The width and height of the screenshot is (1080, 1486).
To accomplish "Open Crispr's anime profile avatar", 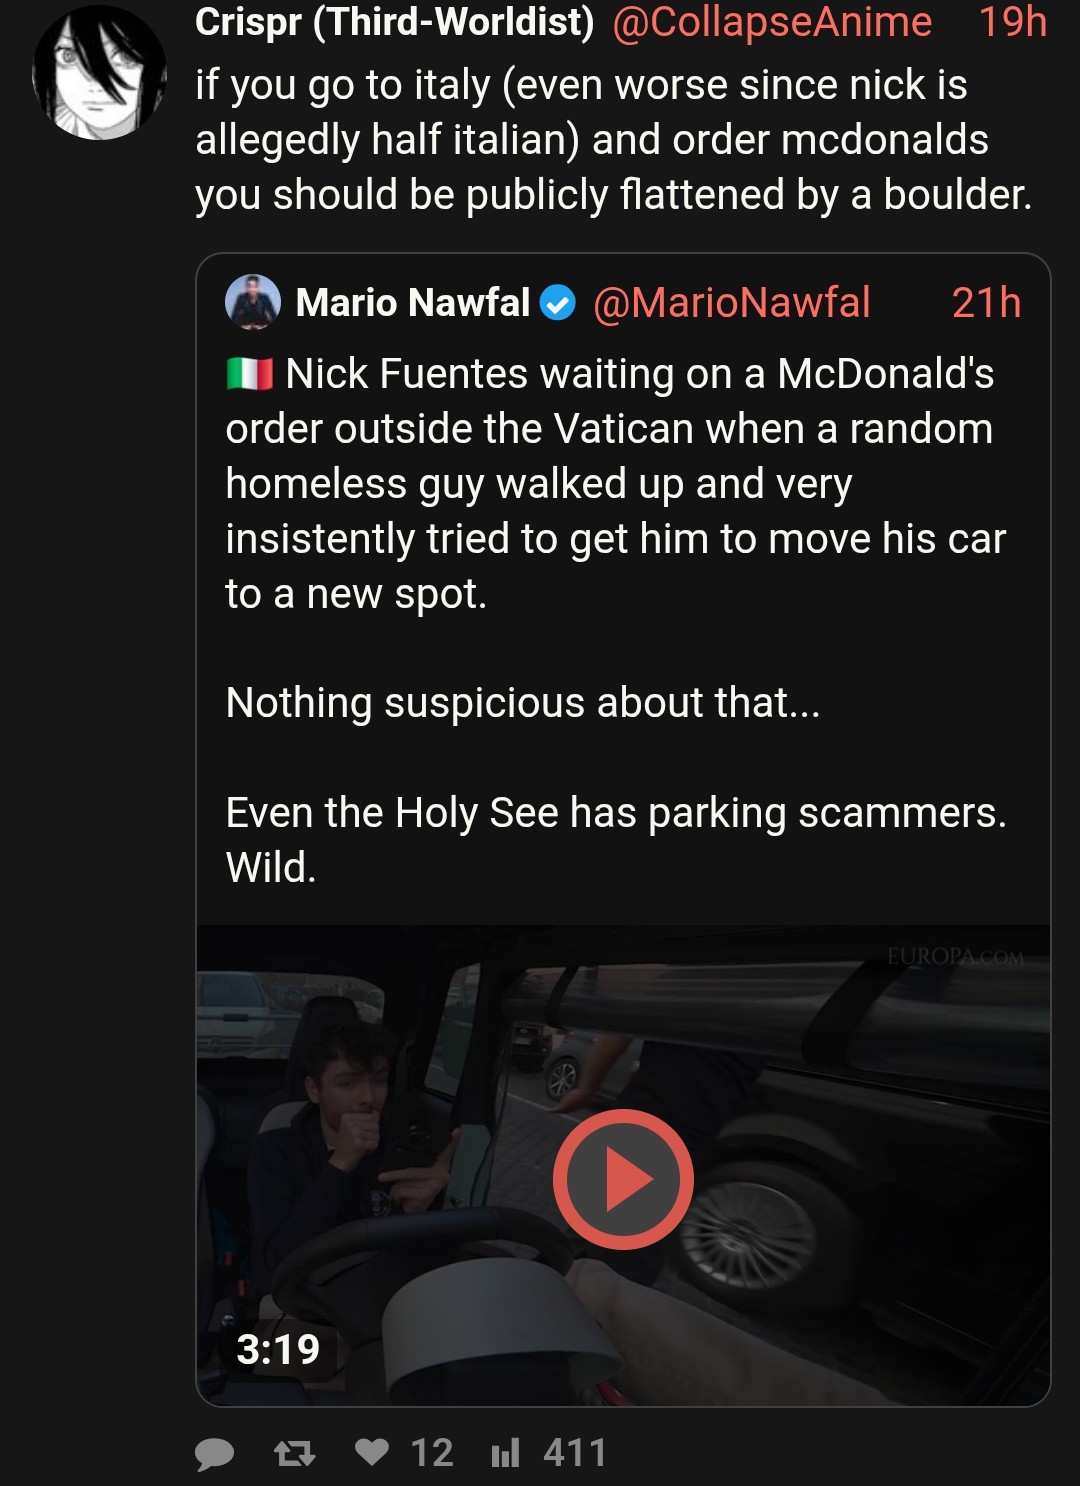I will pos(99,72).
